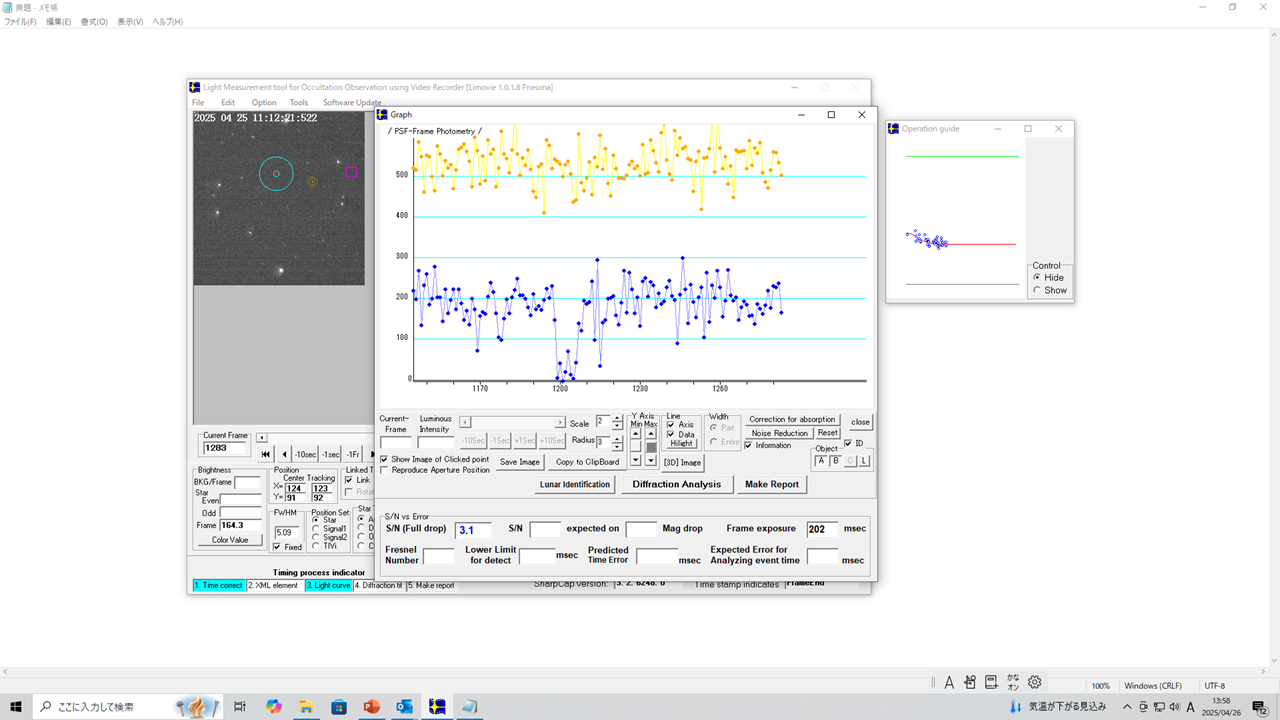The width and height of the screenshot is (1280, 720).
Task: Click the Make Report button
Action: (770, 484)
